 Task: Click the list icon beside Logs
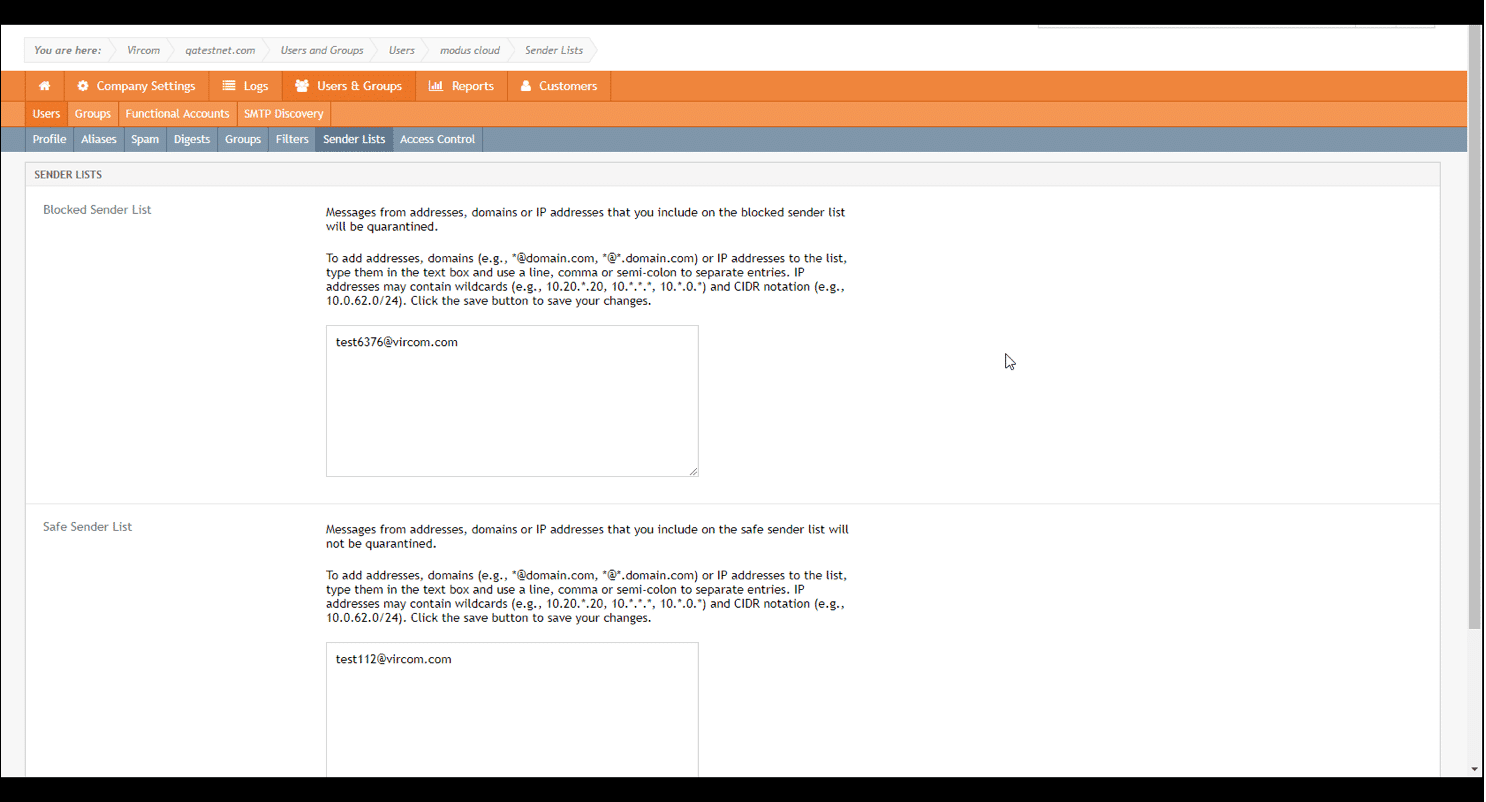229,86
